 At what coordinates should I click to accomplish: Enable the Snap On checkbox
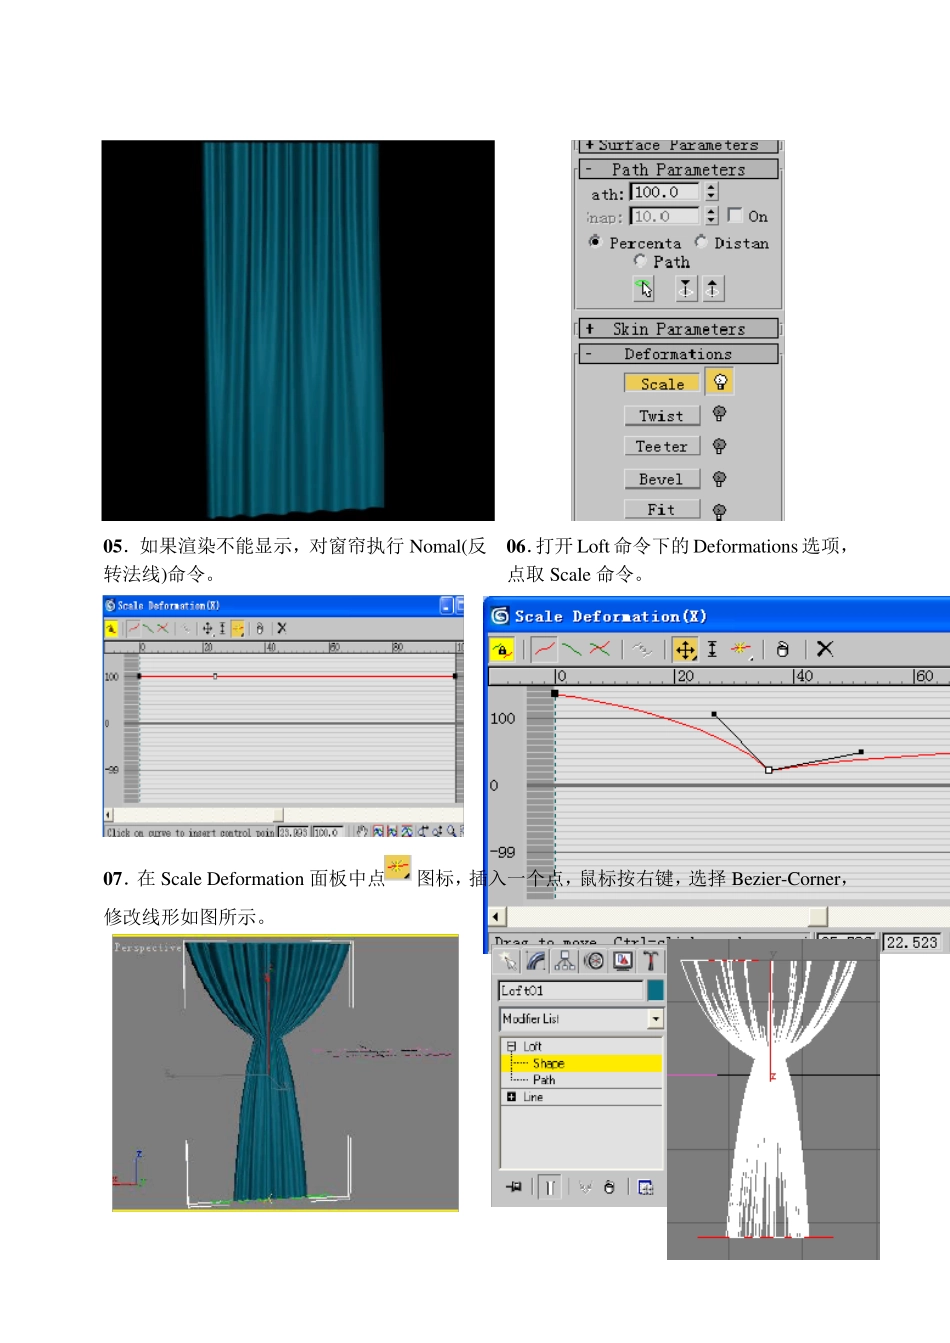736,215
